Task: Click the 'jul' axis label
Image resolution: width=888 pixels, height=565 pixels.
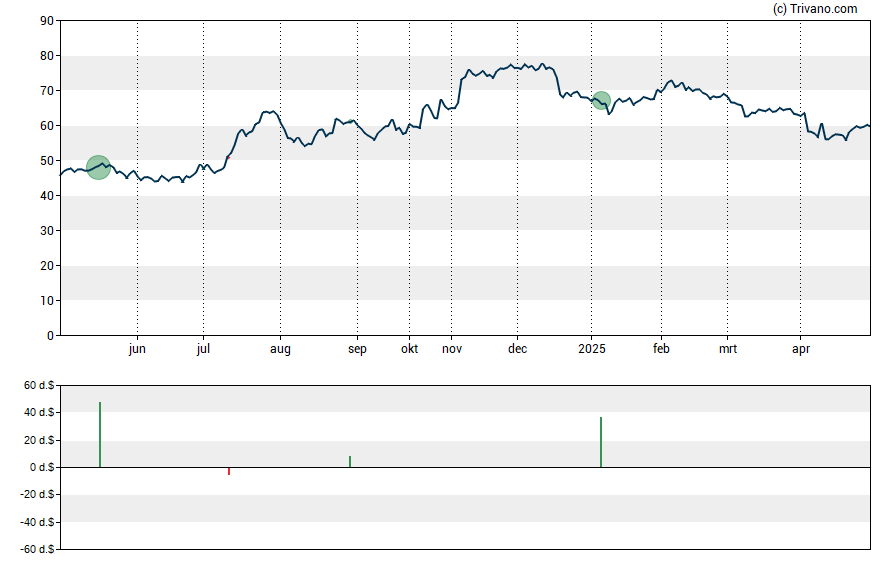Action: tap(203, 349)
